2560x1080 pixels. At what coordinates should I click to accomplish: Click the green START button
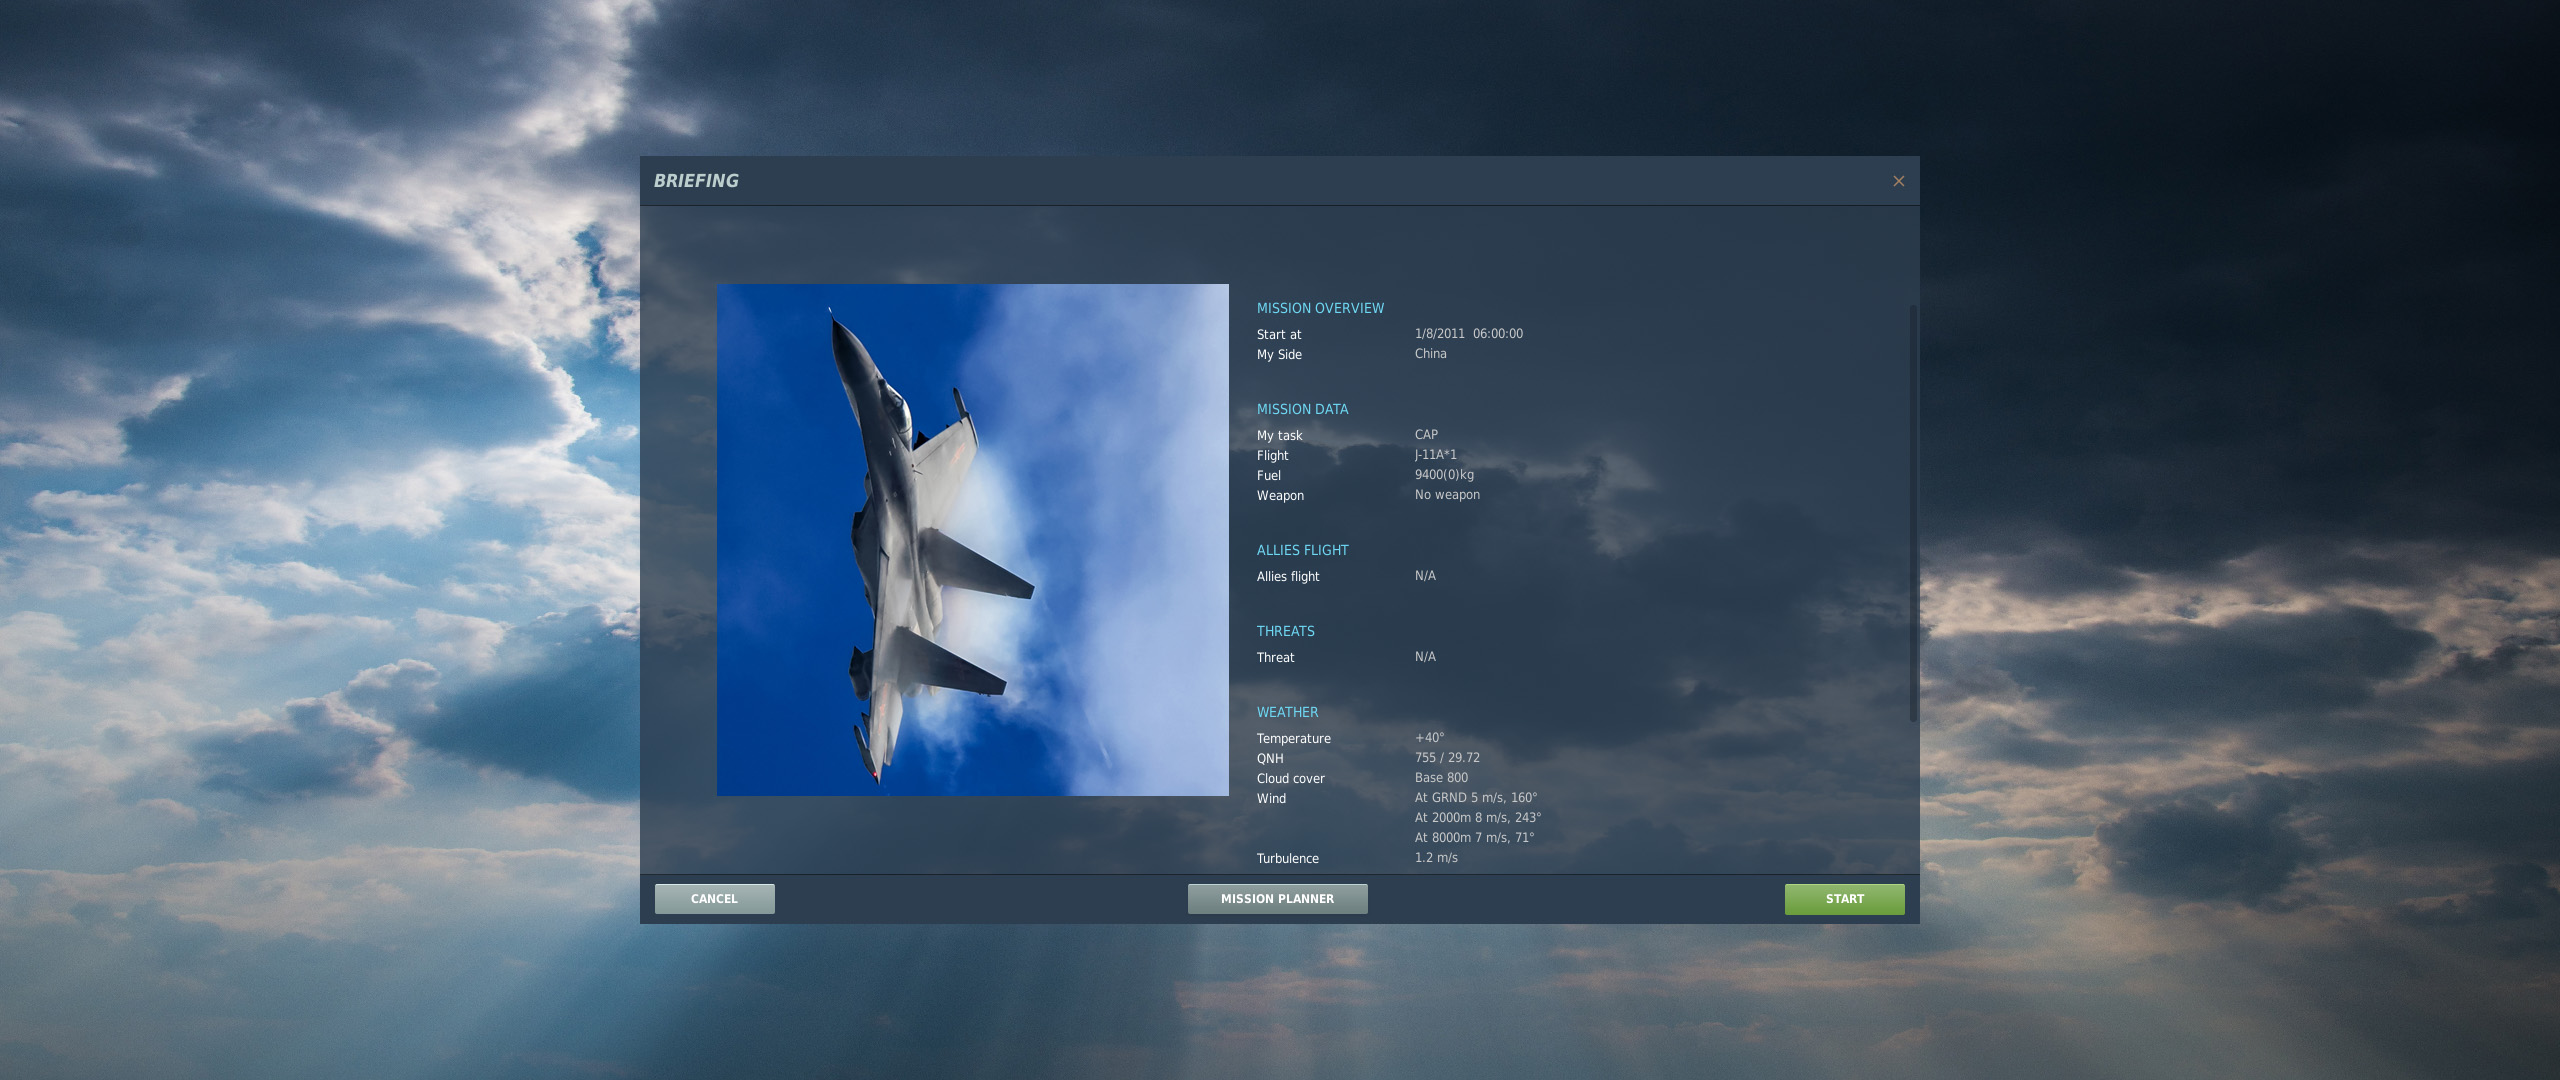pos(1844,899)
